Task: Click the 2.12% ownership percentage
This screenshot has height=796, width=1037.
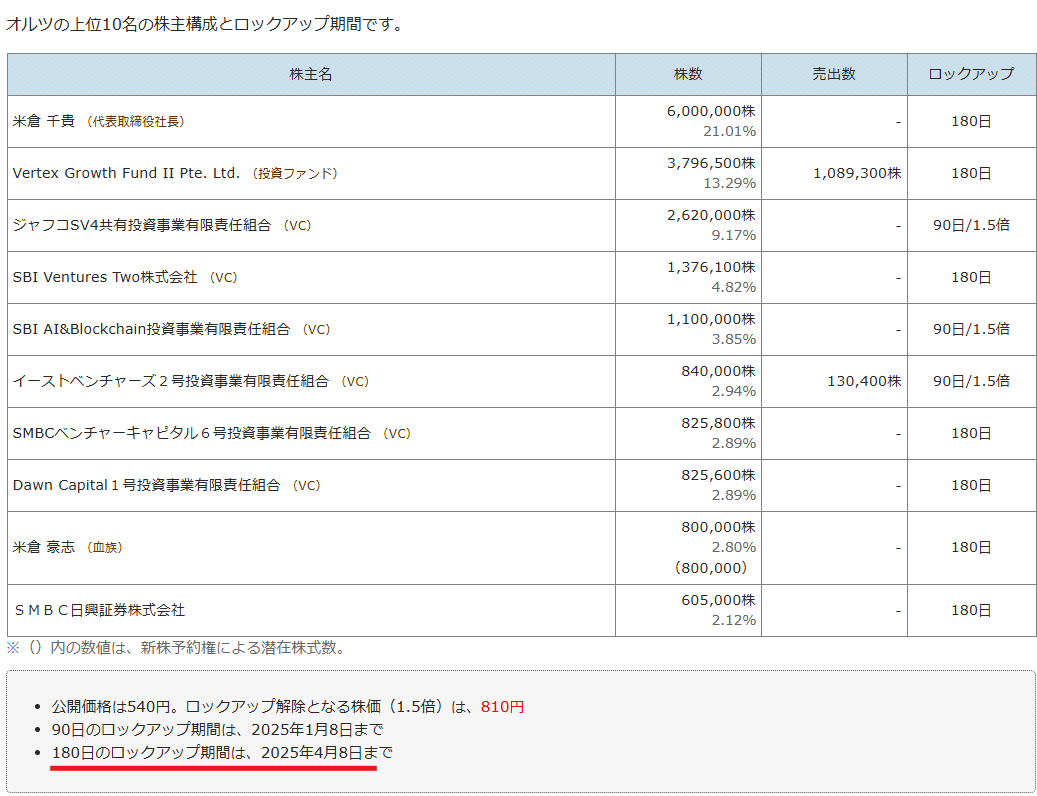Action: point(733,620)
